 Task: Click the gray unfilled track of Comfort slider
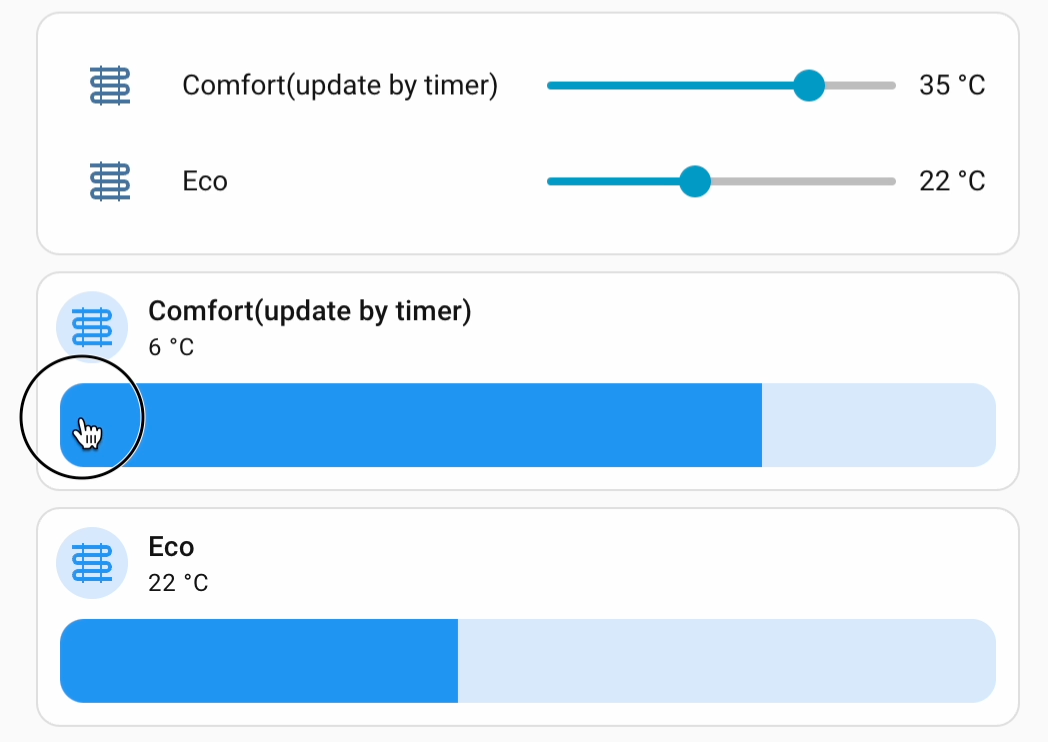(860, 86)
